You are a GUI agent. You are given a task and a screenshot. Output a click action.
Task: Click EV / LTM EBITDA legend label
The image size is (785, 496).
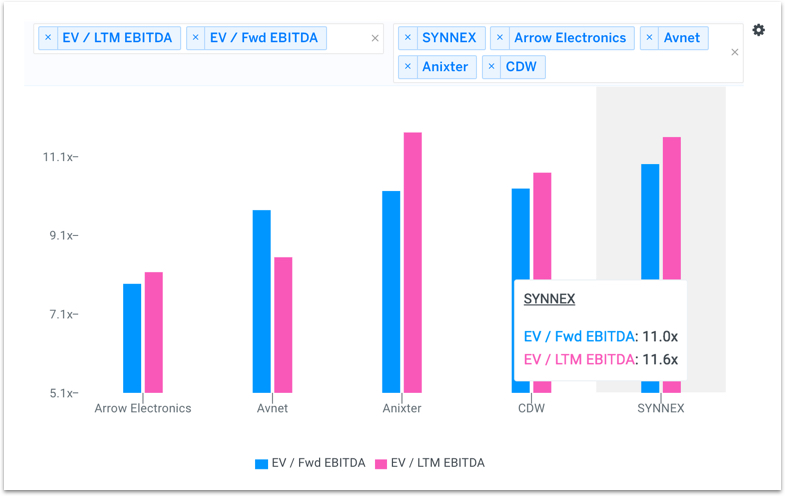click(438, 463)
